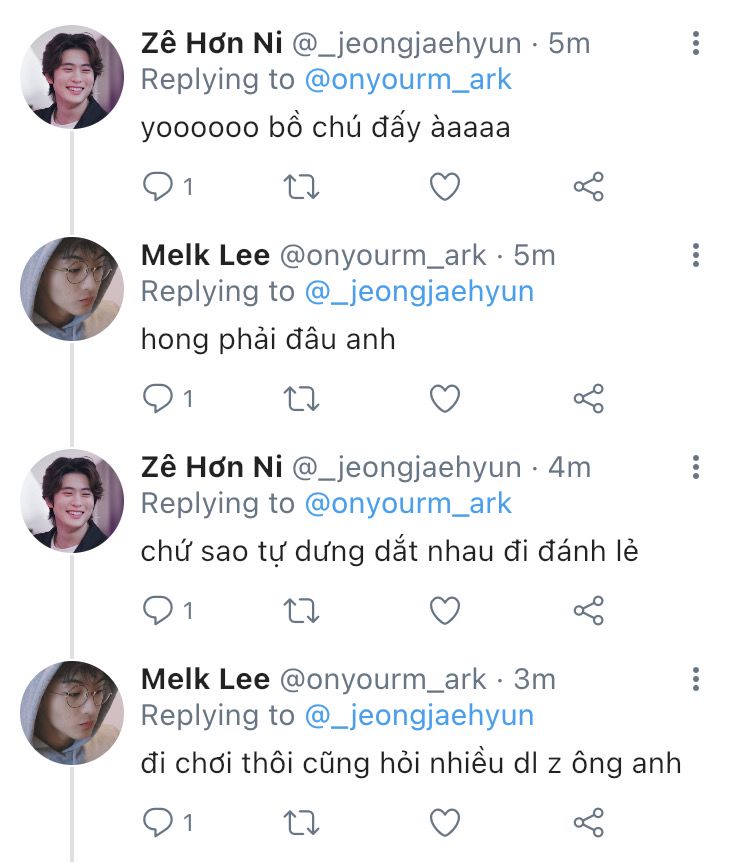Open Melk Lee's avatar on the last tweet
This screenshot has width=750, height=862.
pos(72,712)
